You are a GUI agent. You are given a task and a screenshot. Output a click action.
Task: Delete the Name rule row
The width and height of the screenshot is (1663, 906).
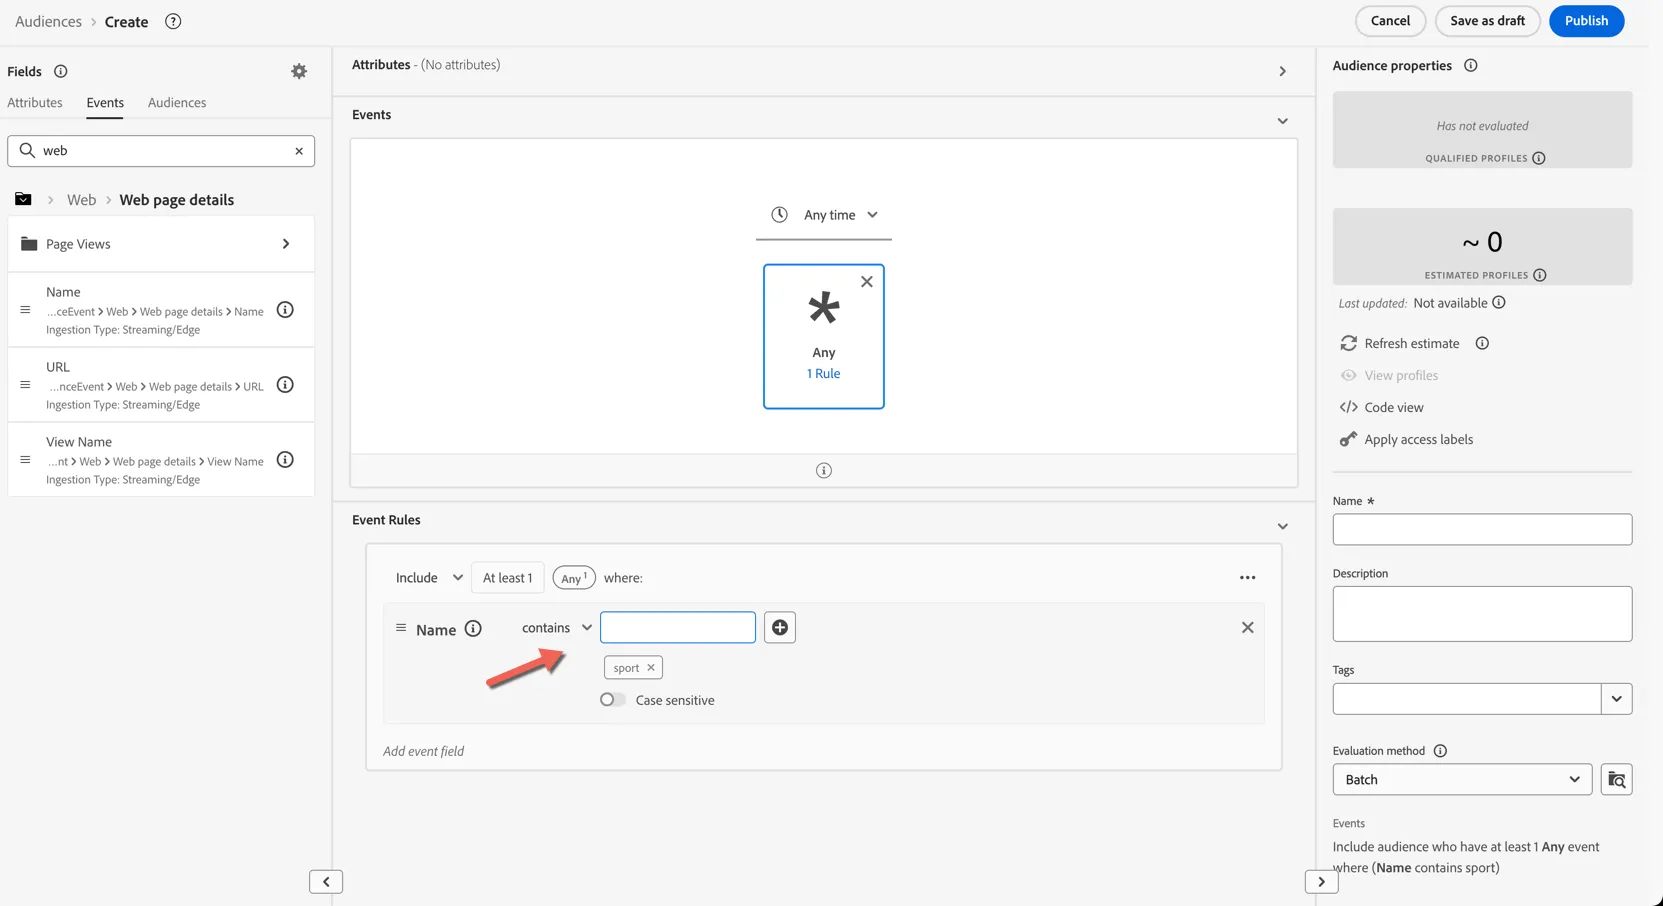pyautogui.click(x=1247, y=628)
